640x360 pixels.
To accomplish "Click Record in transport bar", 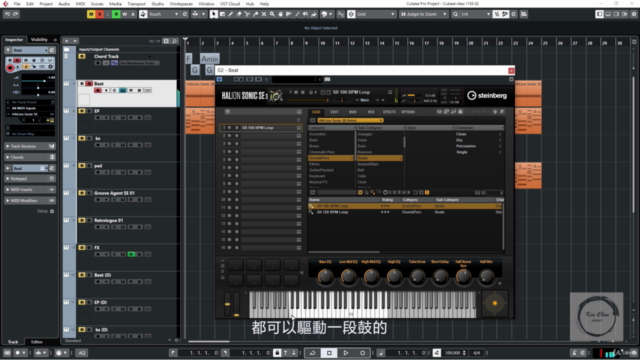I will click(x=362, y=353).
